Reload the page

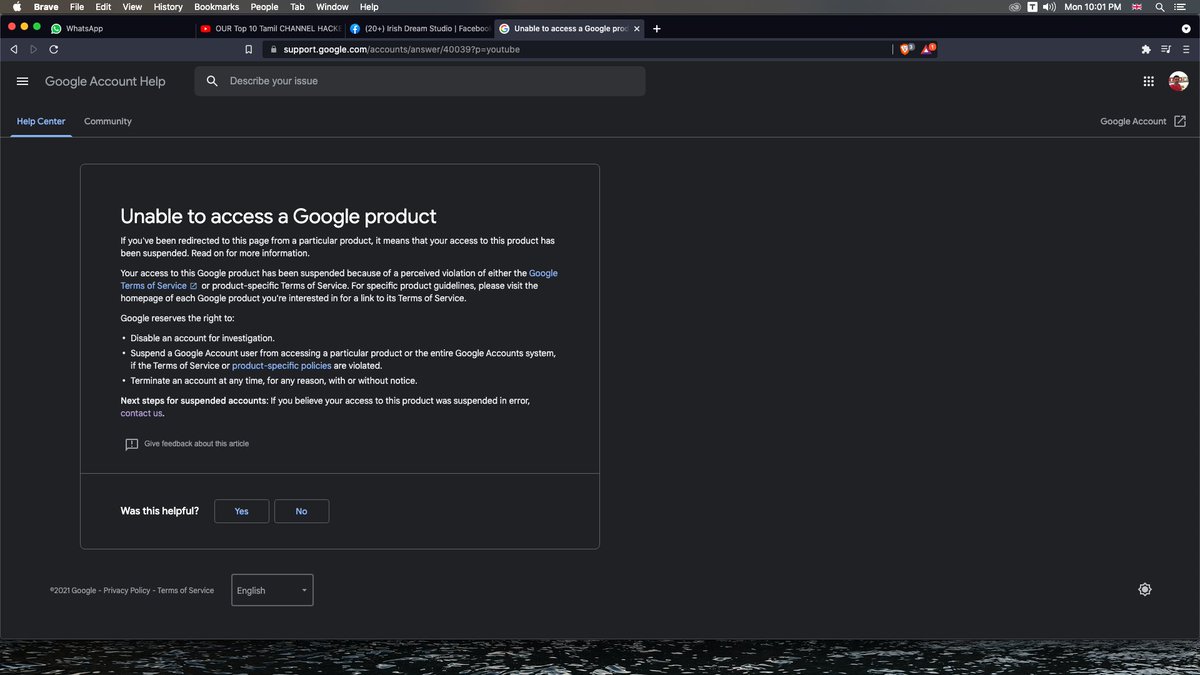tap(53, 49)
